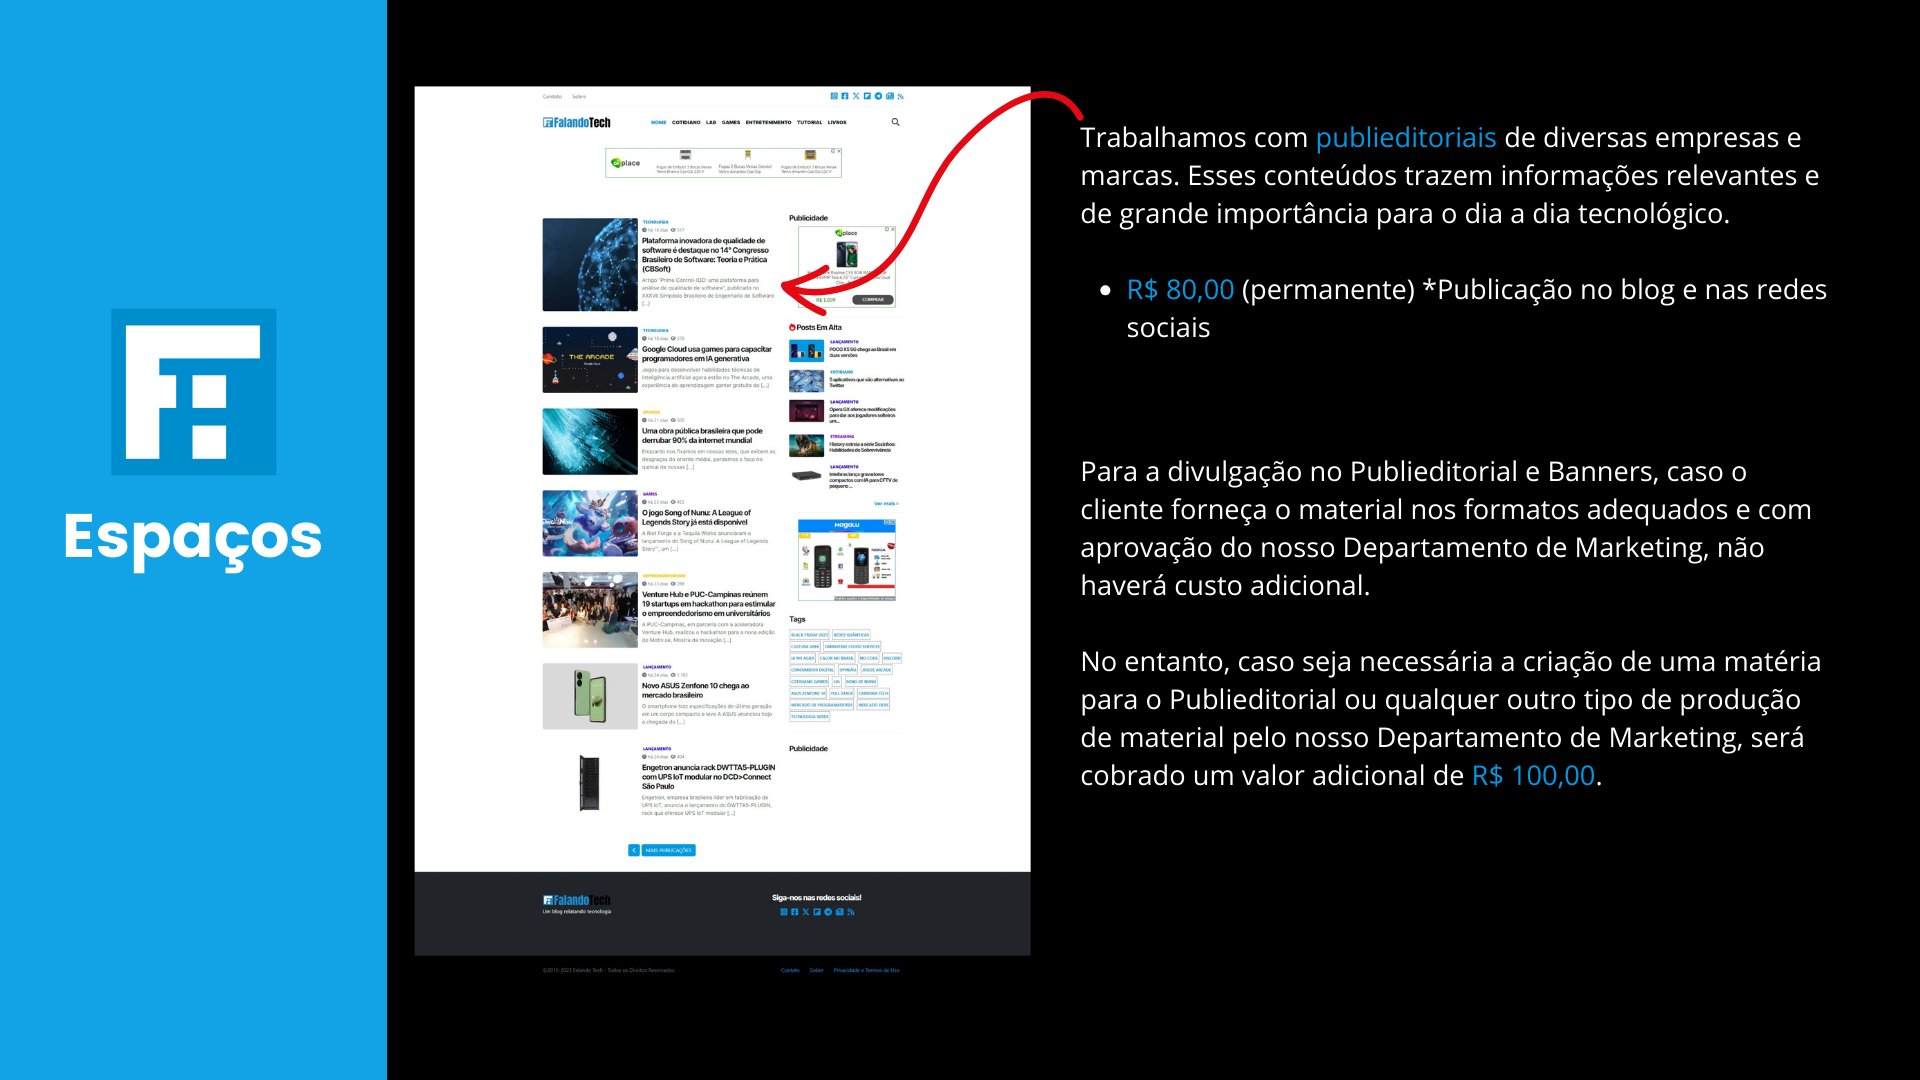Click the Ver mais link under Posts Em Alta
1920x1080 pixels.
(886, 503)
